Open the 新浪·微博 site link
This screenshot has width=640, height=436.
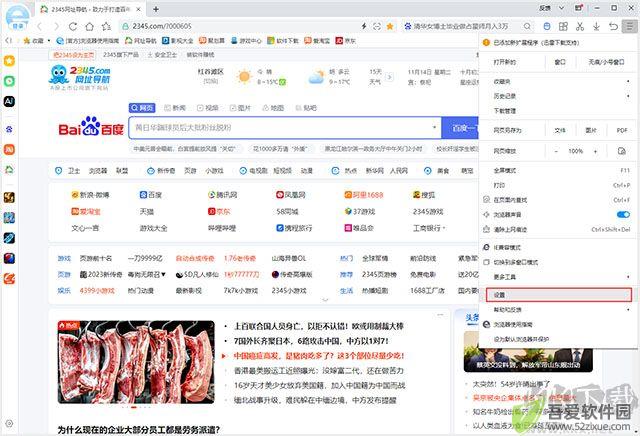point(90,195)
